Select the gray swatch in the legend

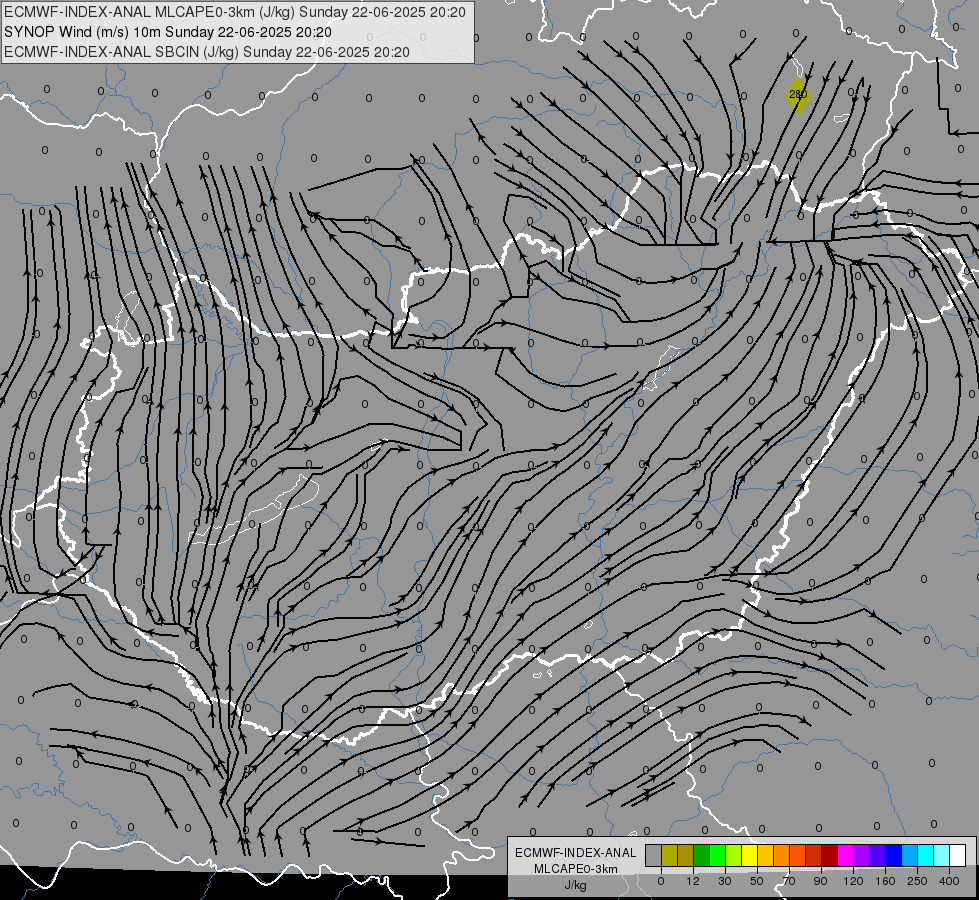[653, 856]
